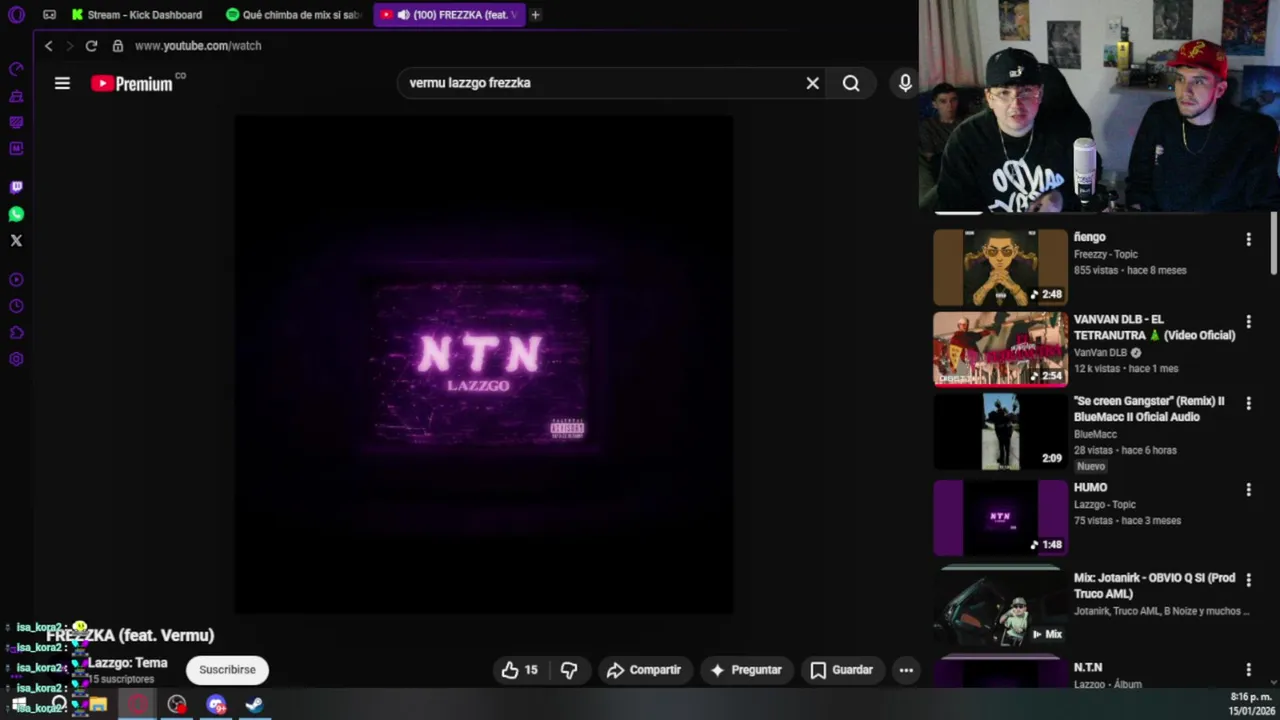1280x720 pixels.
Task: Open Opera GX from the taskbar
Action: (137, 705)
